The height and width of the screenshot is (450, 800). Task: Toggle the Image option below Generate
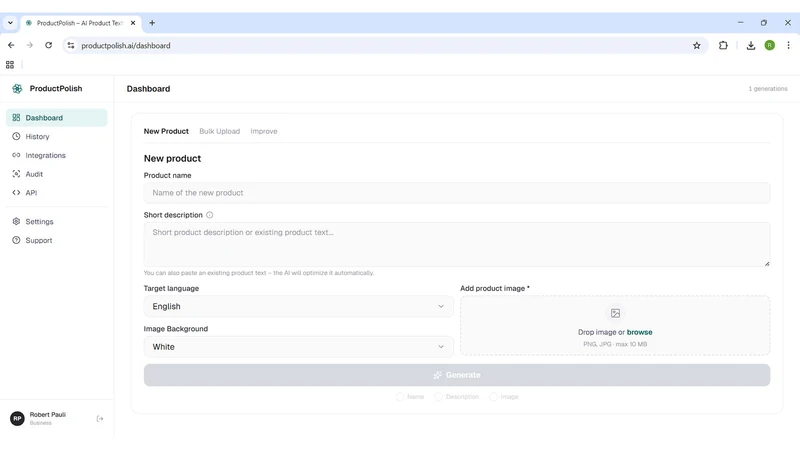tap(504, 396)
